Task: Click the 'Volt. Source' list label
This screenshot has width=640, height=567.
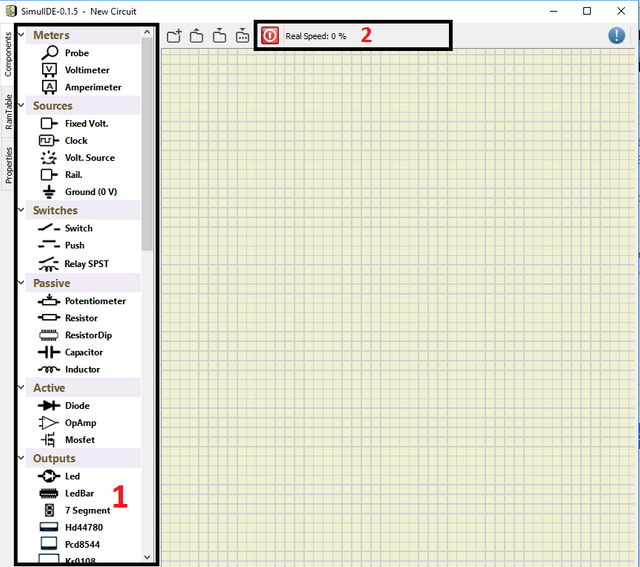Action: tap(90, 158)
